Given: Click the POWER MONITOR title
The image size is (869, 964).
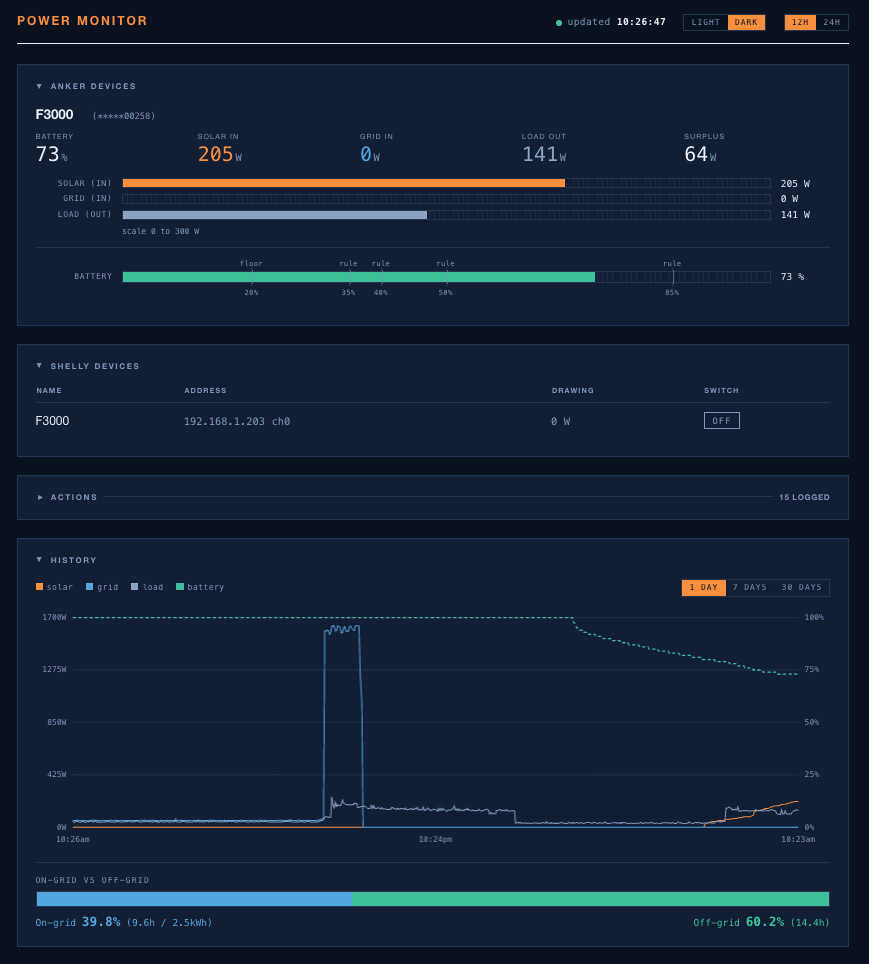Looking at the screenshot, I should click(82, 20).
